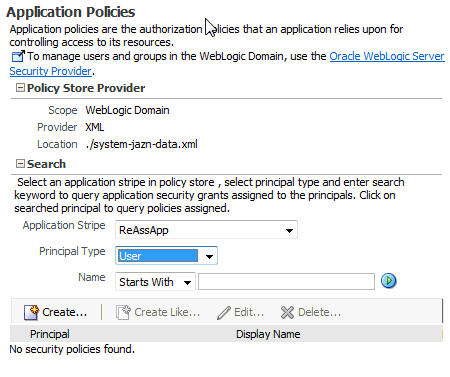Click the 'Create Like...' button label
Screen dimensions: 450x377
coord(167,312)
